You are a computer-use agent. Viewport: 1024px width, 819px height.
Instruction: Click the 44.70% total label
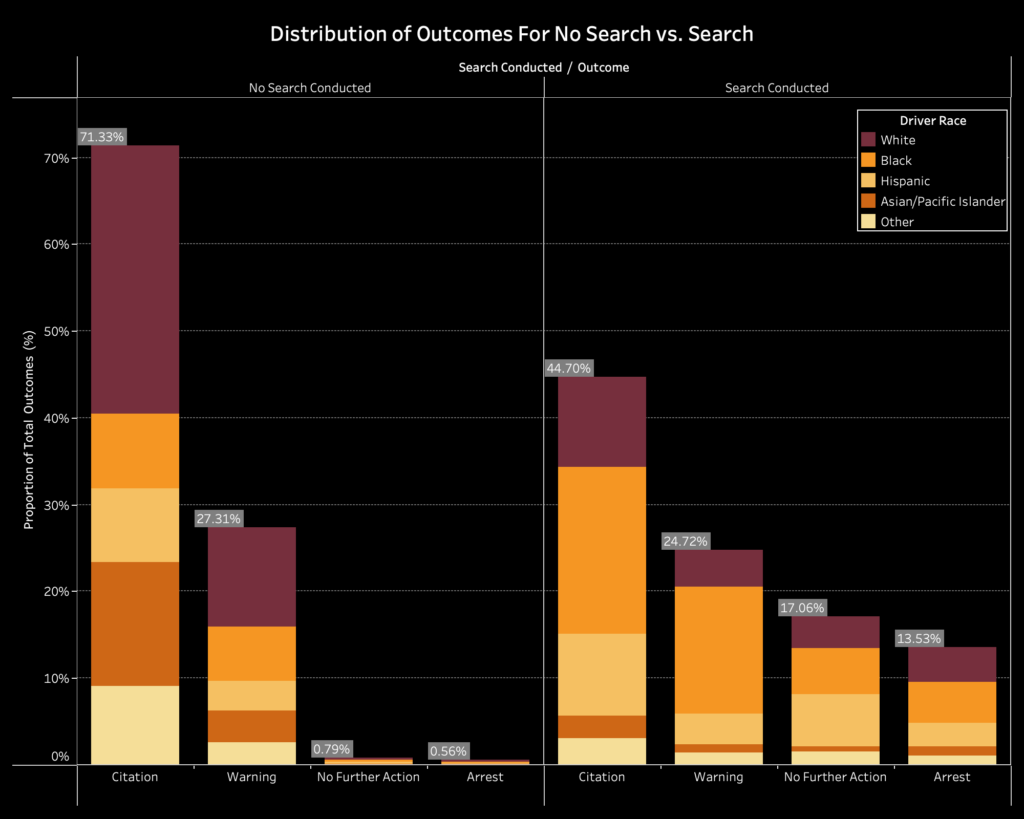coord(568,368)
